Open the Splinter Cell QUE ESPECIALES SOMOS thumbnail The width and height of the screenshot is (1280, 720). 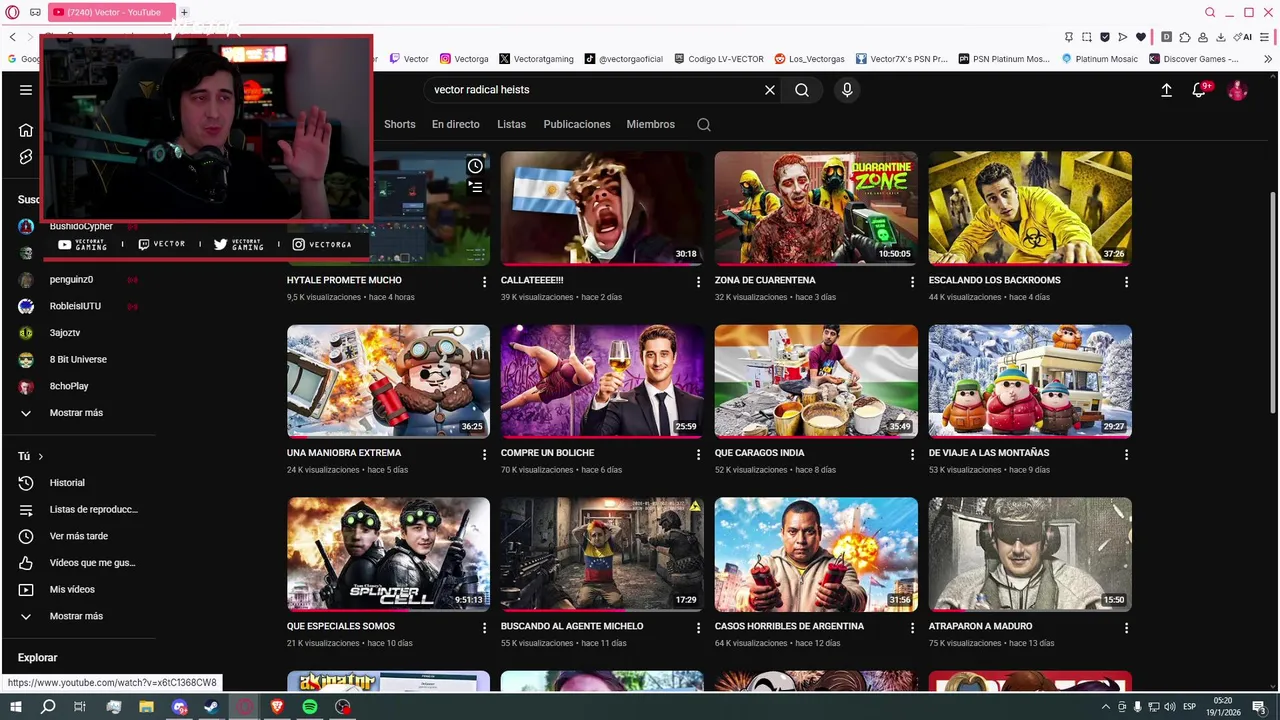click(388, 554)
